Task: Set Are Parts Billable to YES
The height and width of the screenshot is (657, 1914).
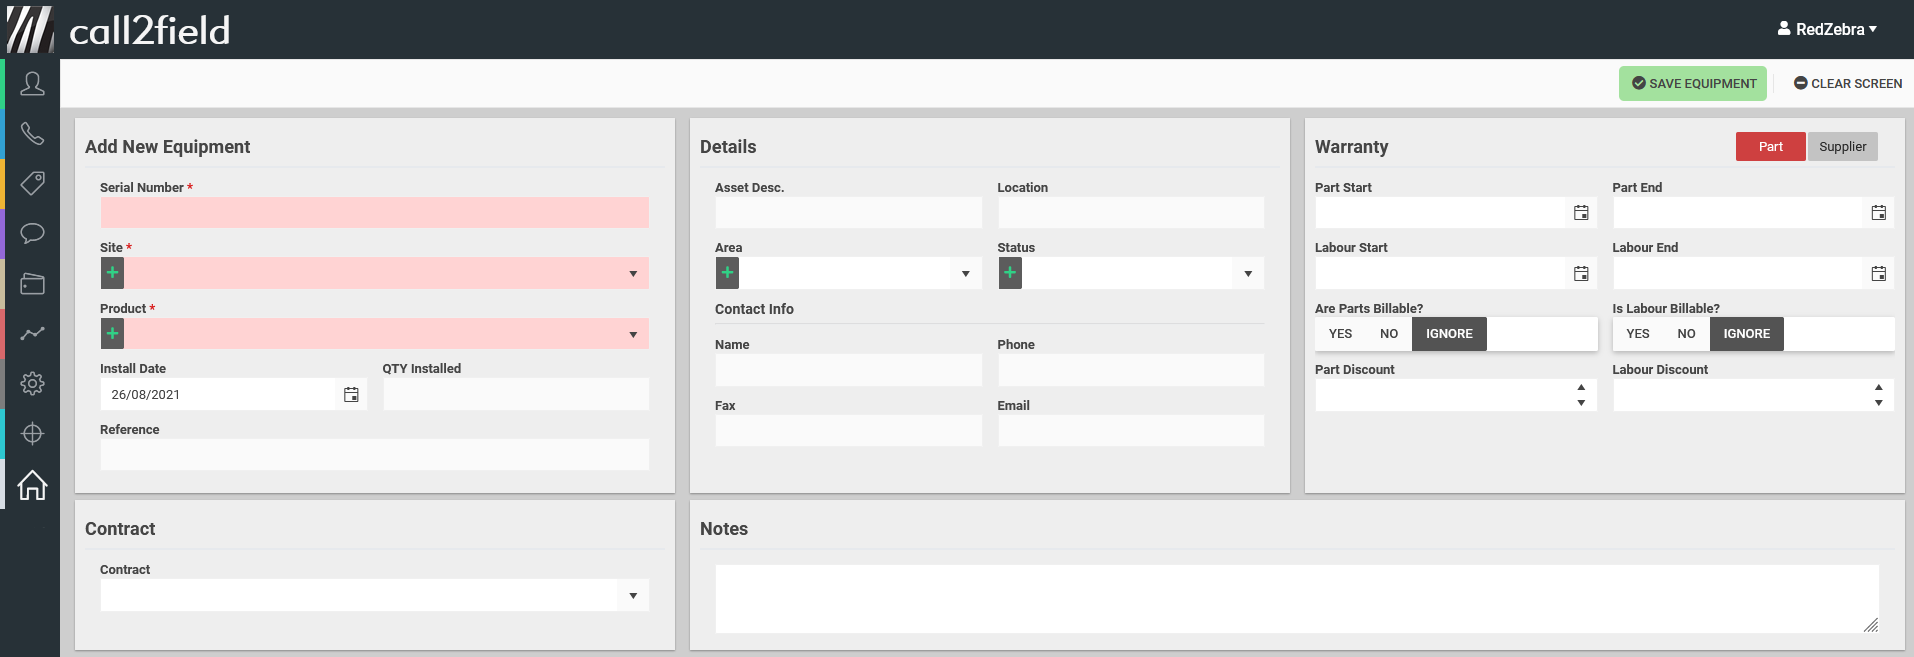Action: (x=1340, y=334)
